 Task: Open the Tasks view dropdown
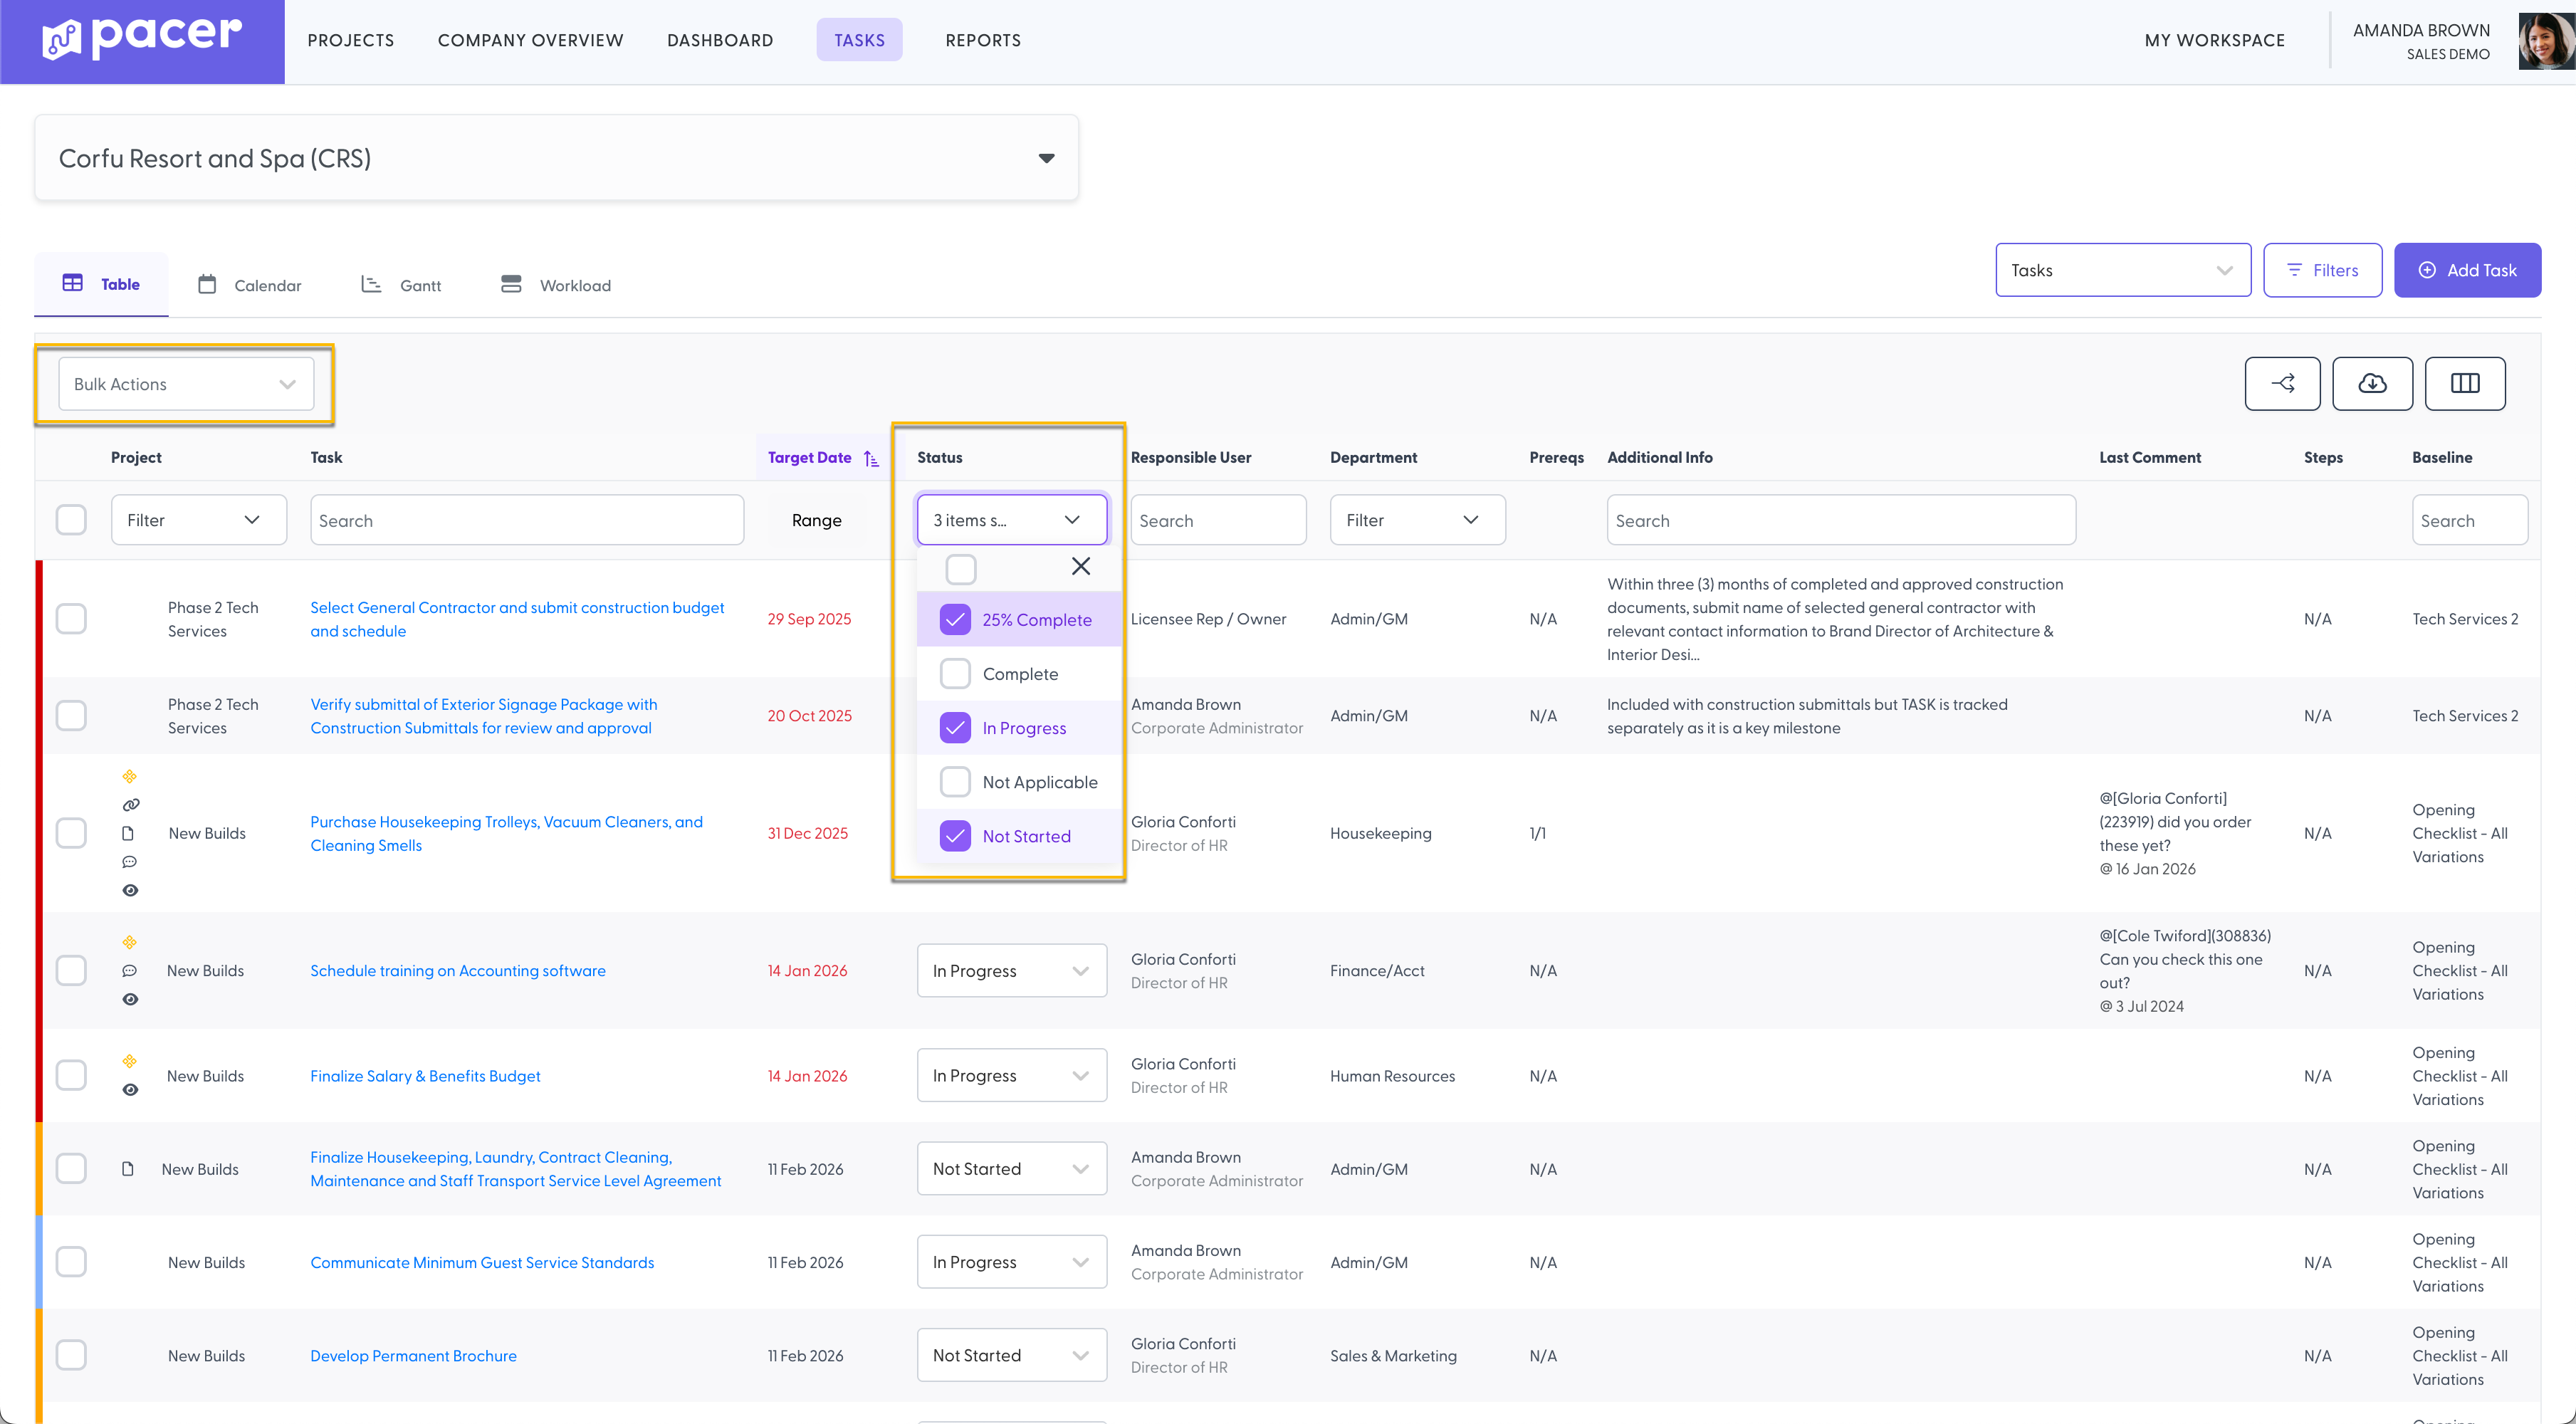click(x=2123, y=270)
